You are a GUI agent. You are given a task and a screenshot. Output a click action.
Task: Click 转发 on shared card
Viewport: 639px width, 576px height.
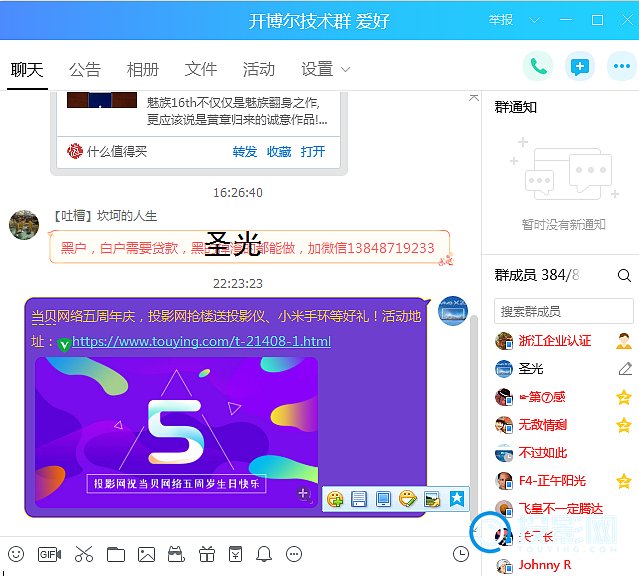[245, 152]
